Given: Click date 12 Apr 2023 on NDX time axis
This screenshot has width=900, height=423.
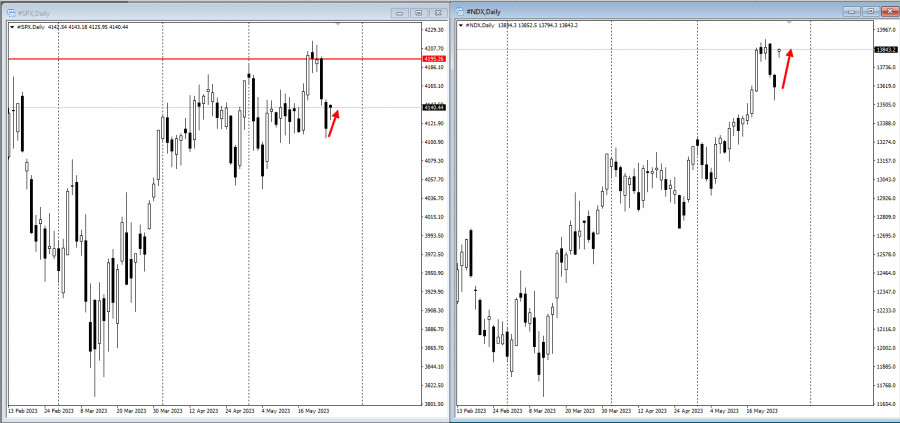Looking at the screenshot, I should pyautogui.click(x=652, y=412).
